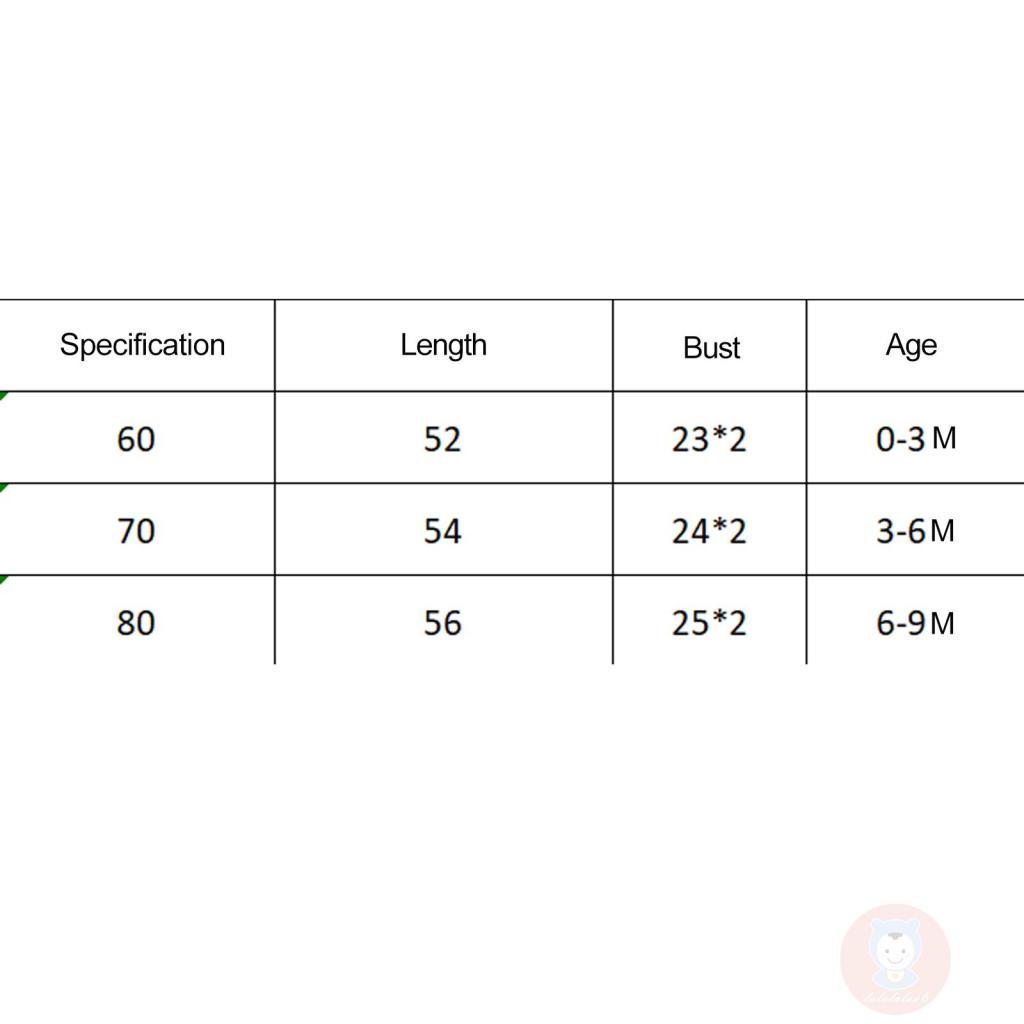The height and width of the screenshot is (1024, 1024).
Task: Select the bust cell 24*2
Action: [x=709, y=530]
